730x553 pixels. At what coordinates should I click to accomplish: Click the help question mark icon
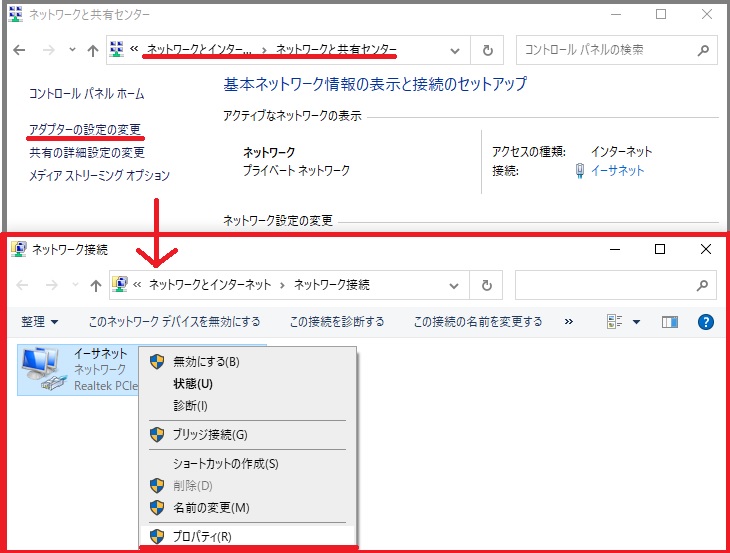pyautogui.click(x=705, y=322)
